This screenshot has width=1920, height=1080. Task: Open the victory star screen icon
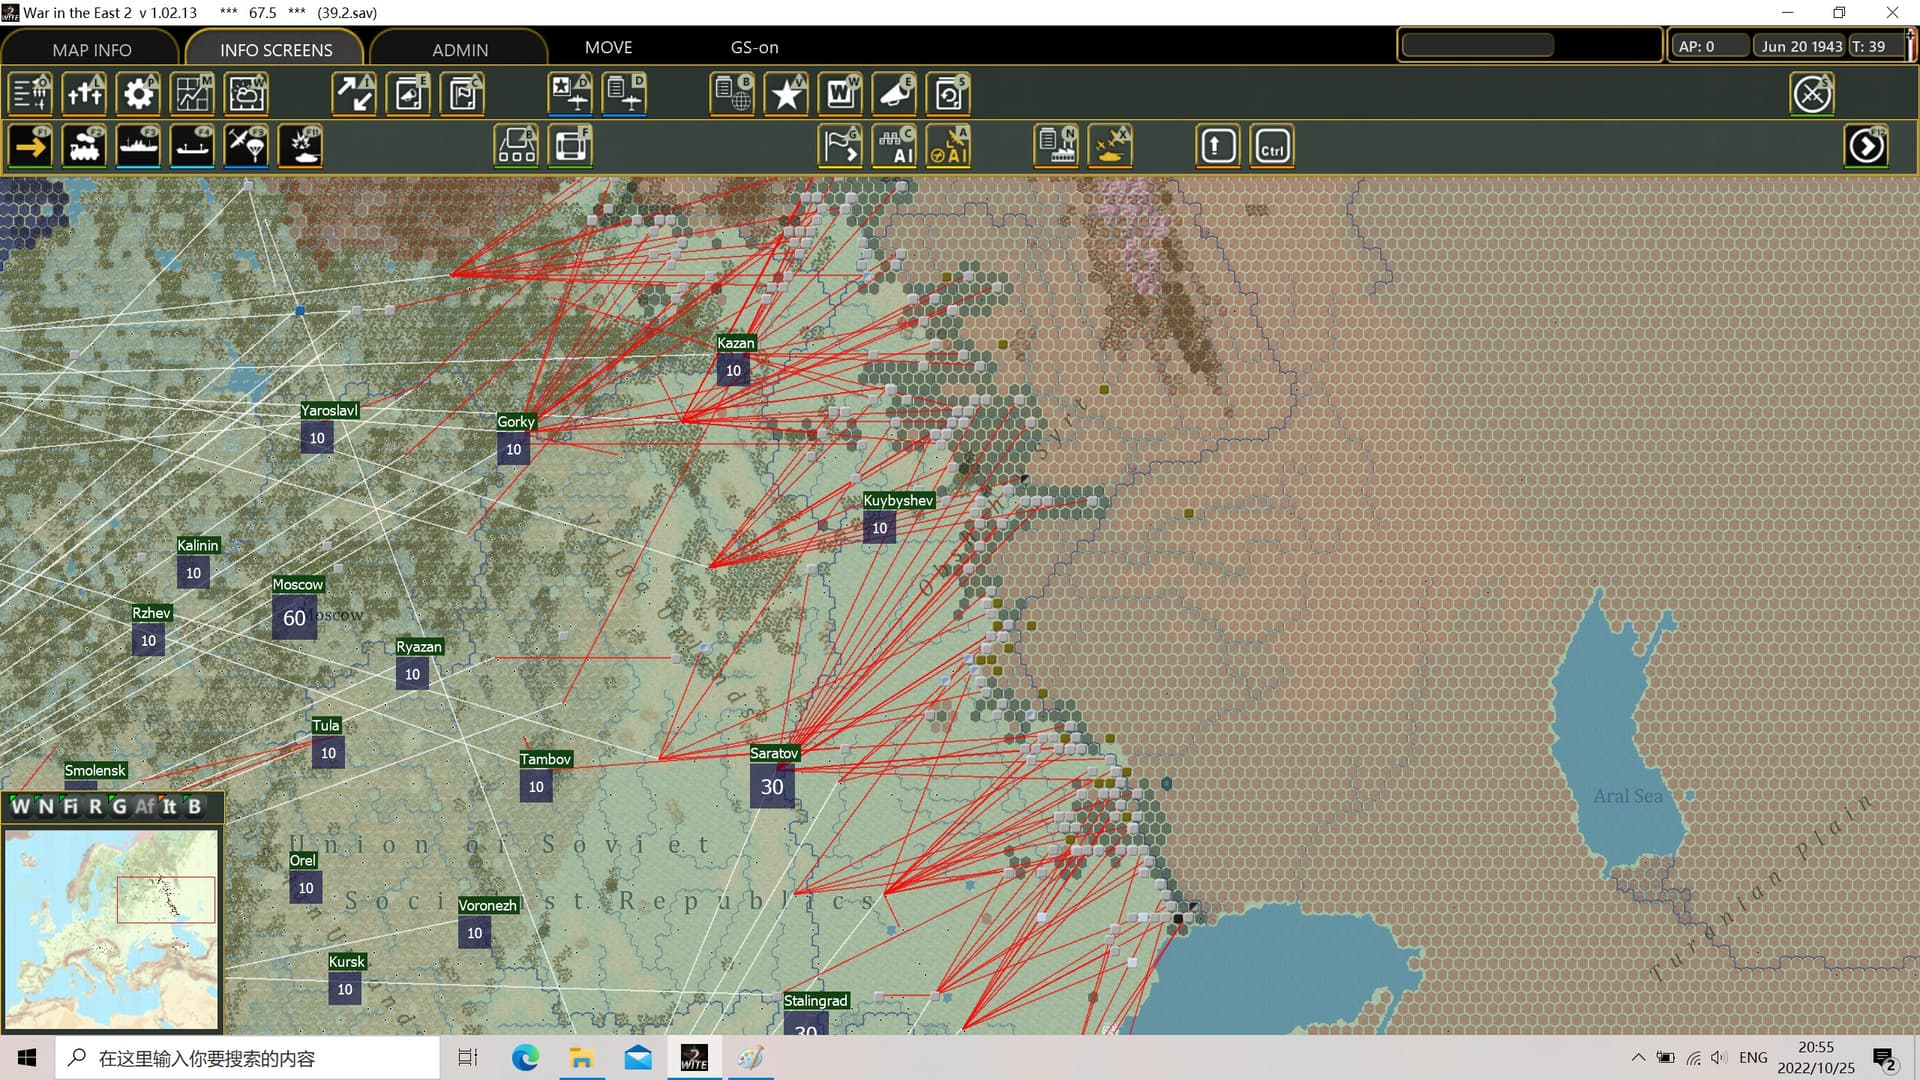point(787,94)
